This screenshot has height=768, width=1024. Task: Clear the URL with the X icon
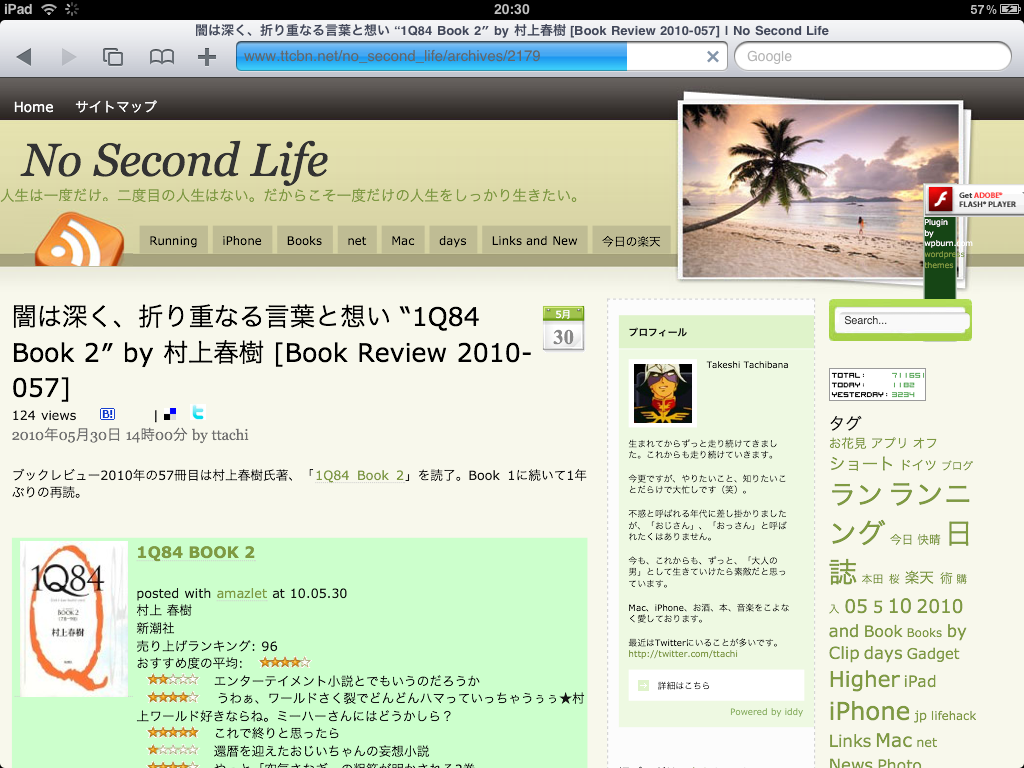click(712, 57)
